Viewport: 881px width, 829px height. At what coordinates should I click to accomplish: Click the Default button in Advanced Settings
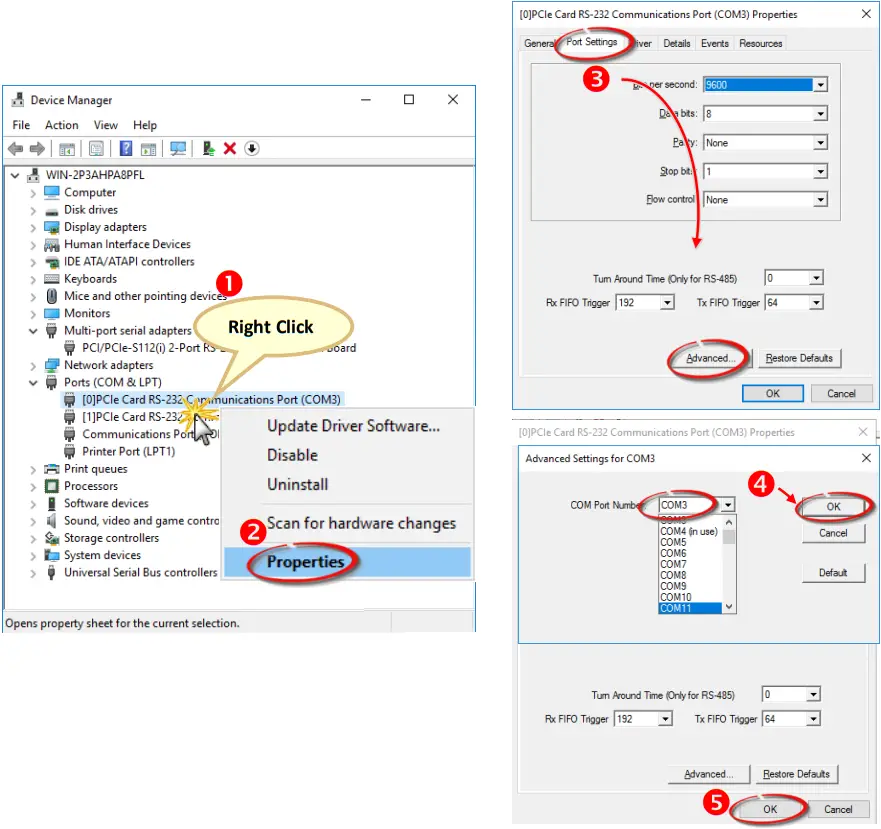click(833, 573)
